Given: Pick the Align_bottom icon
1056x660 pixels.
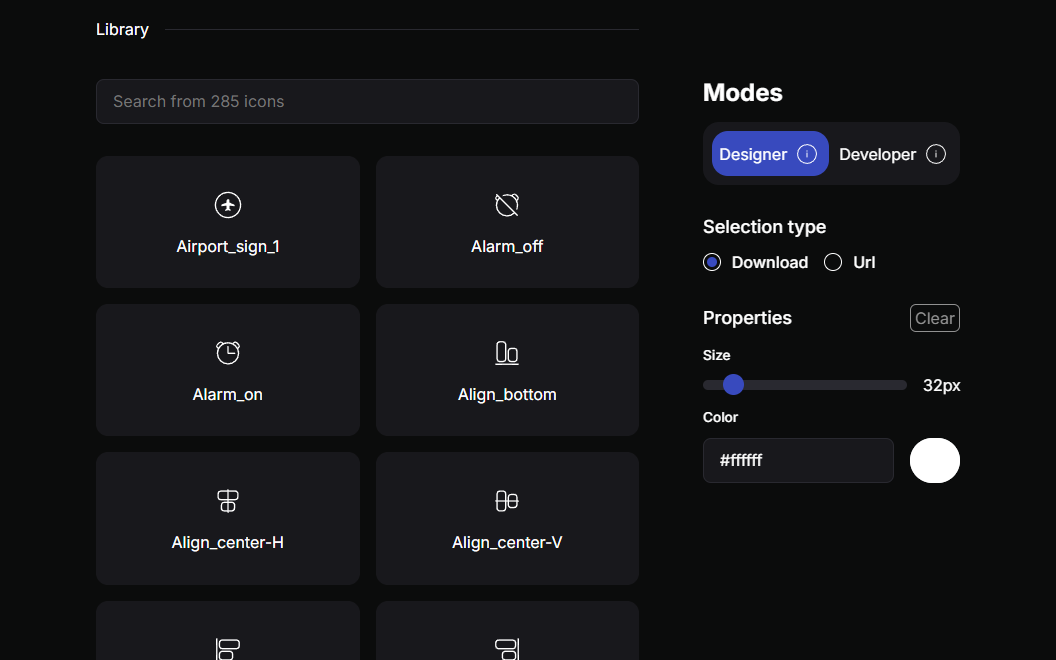Looking at the screenshot, I should [x=507, y=353].
